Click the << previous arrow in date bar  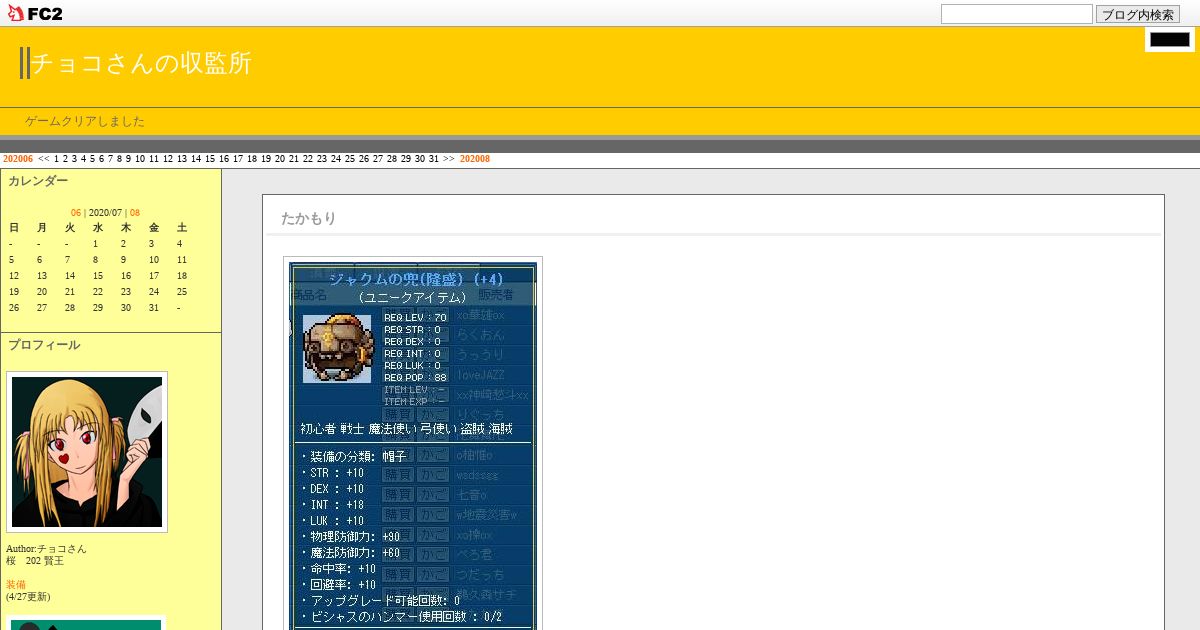43,159
